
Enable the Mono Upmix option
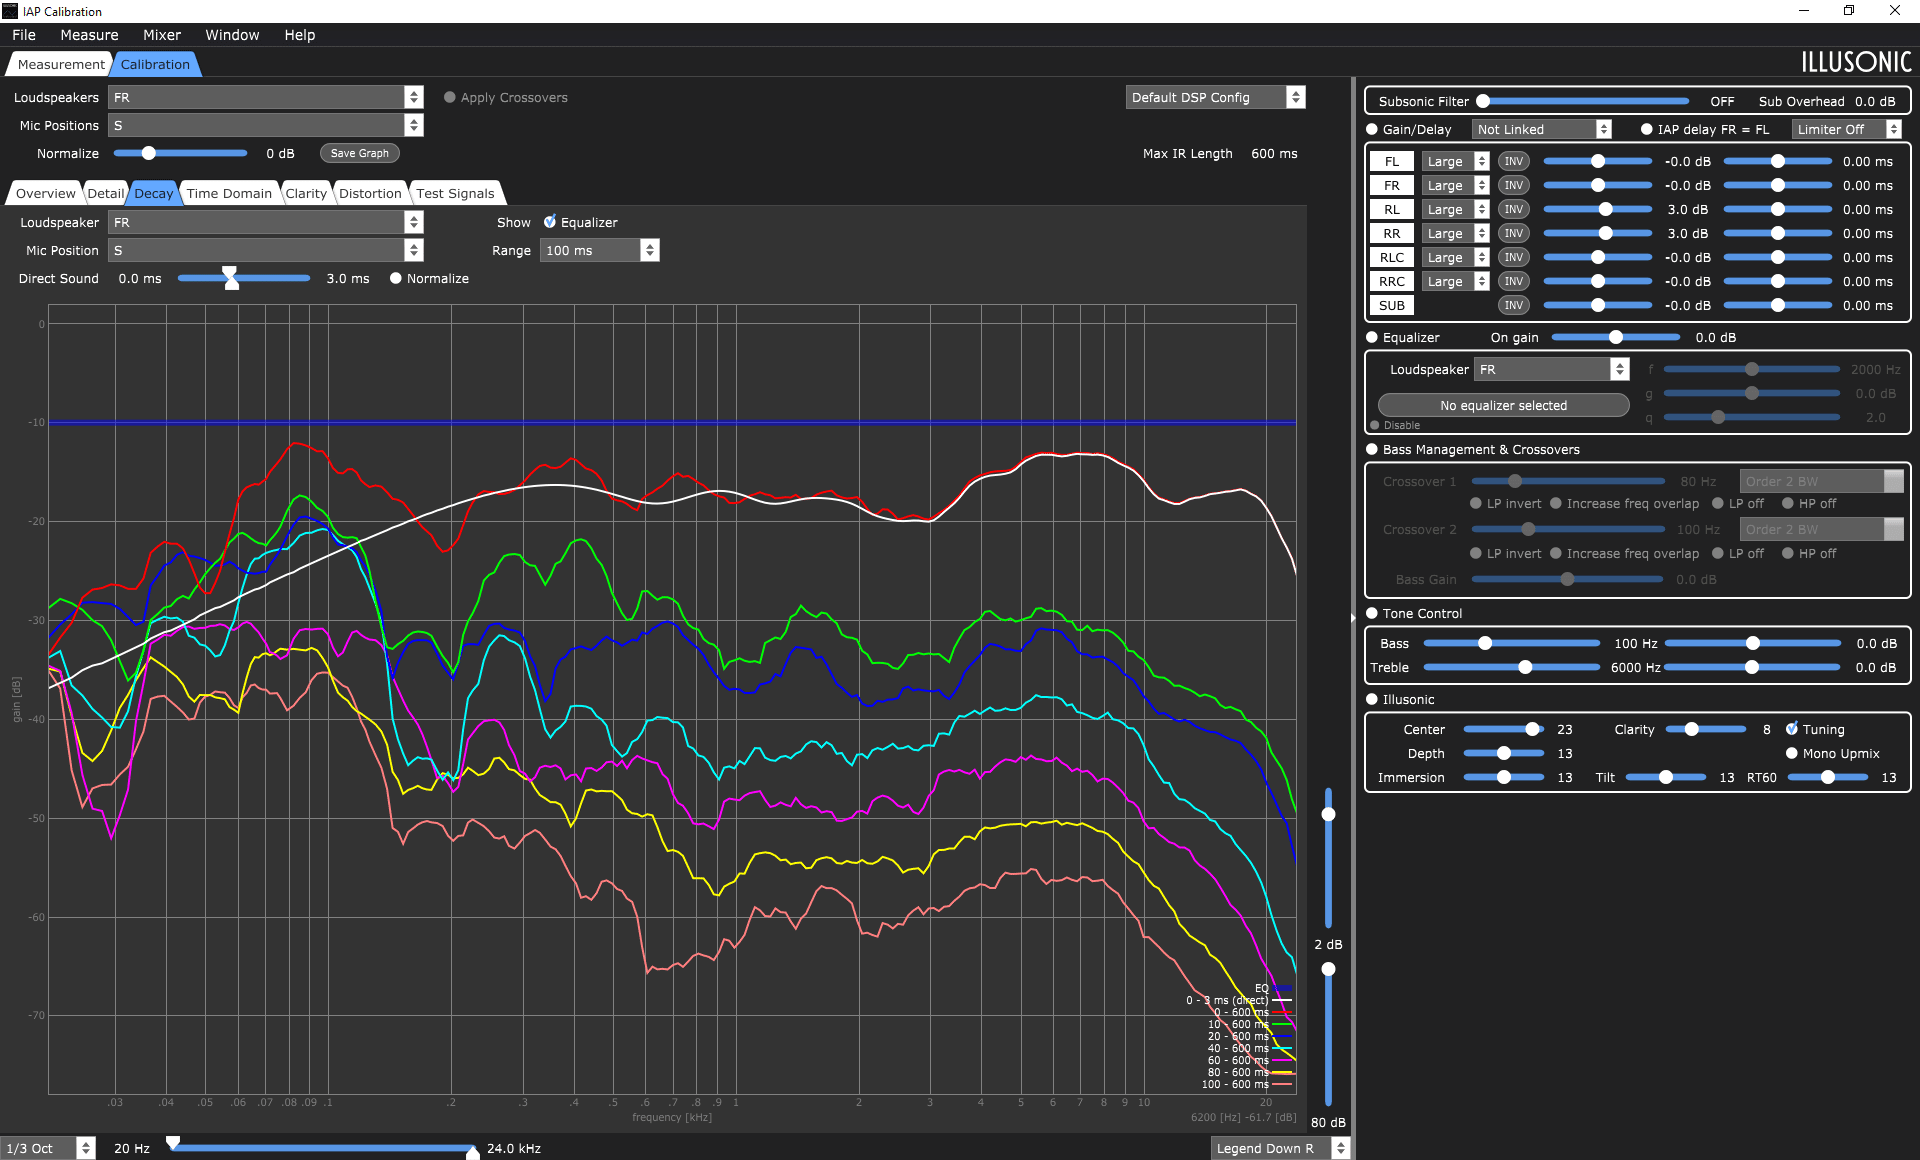[x=1792, y=753]
